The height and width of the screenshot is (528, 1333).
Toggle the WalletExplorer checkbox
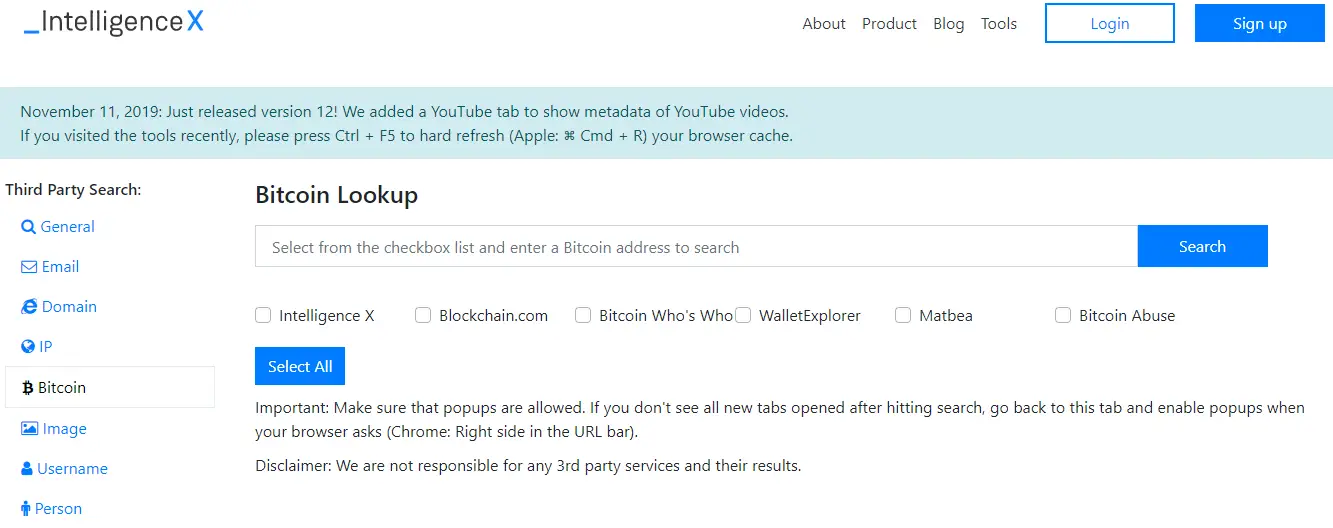click(x=743, y=316)
